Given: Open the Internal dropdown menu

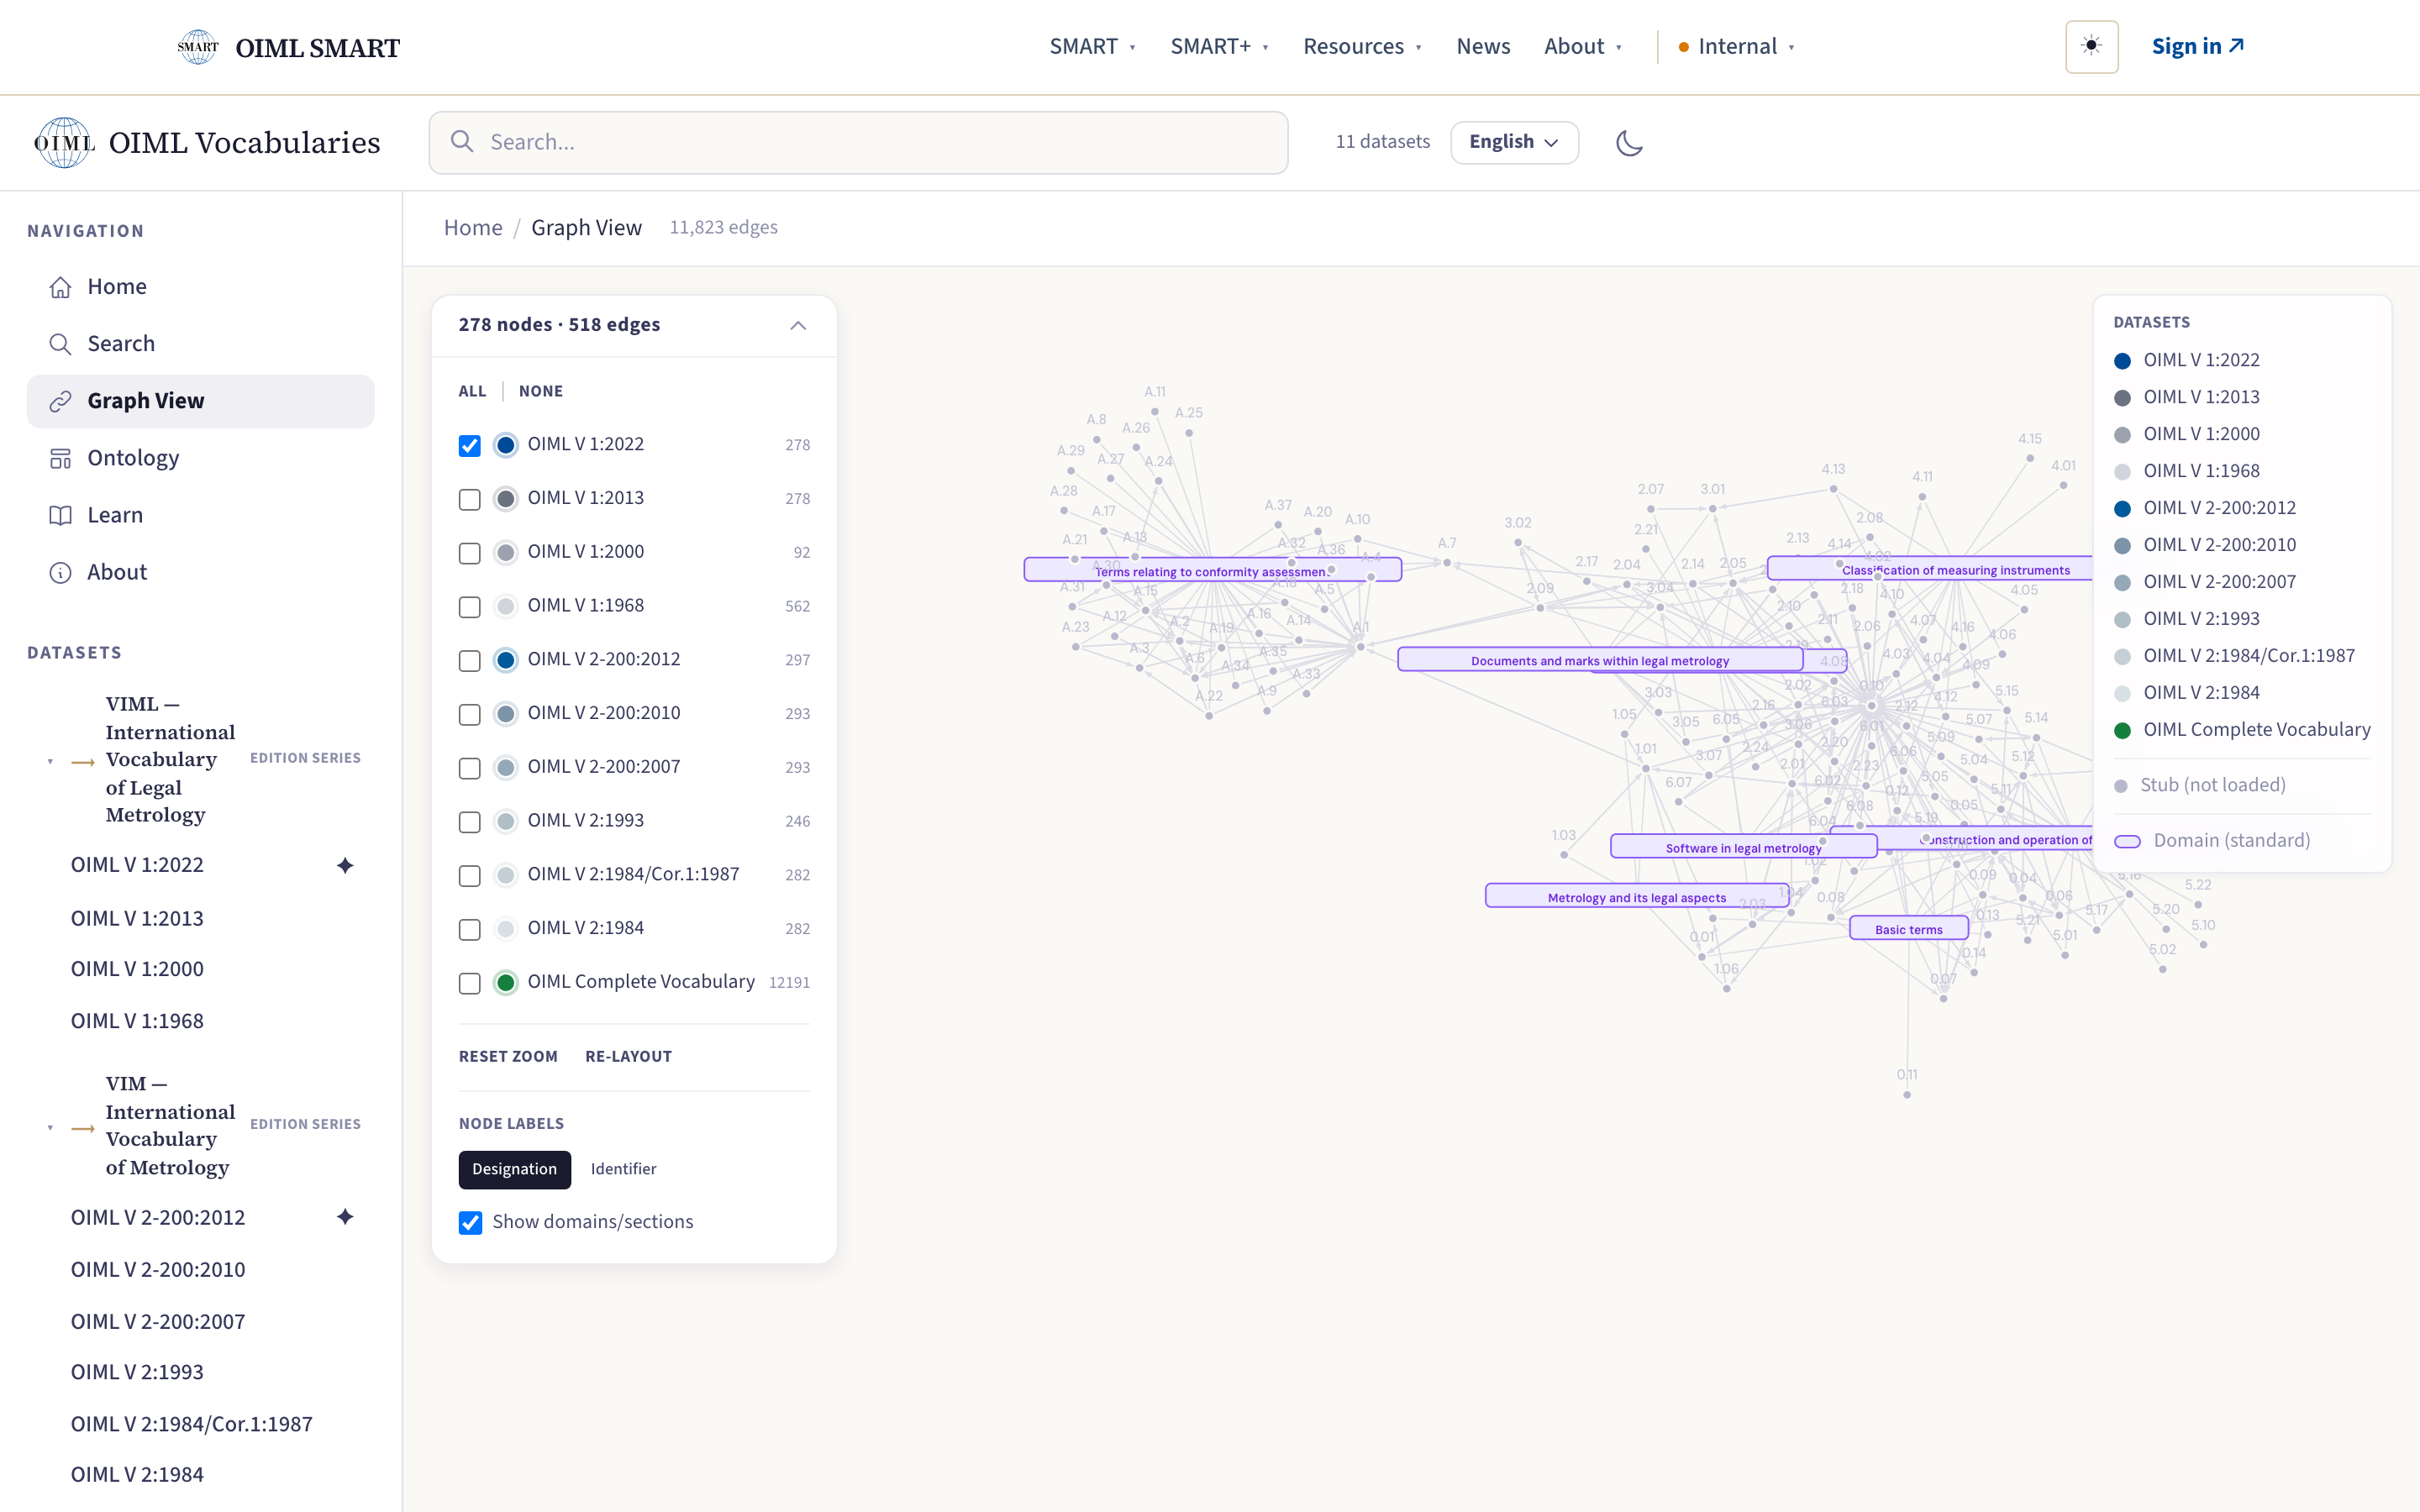Looking at the screenshot, I should point(1737,46).
